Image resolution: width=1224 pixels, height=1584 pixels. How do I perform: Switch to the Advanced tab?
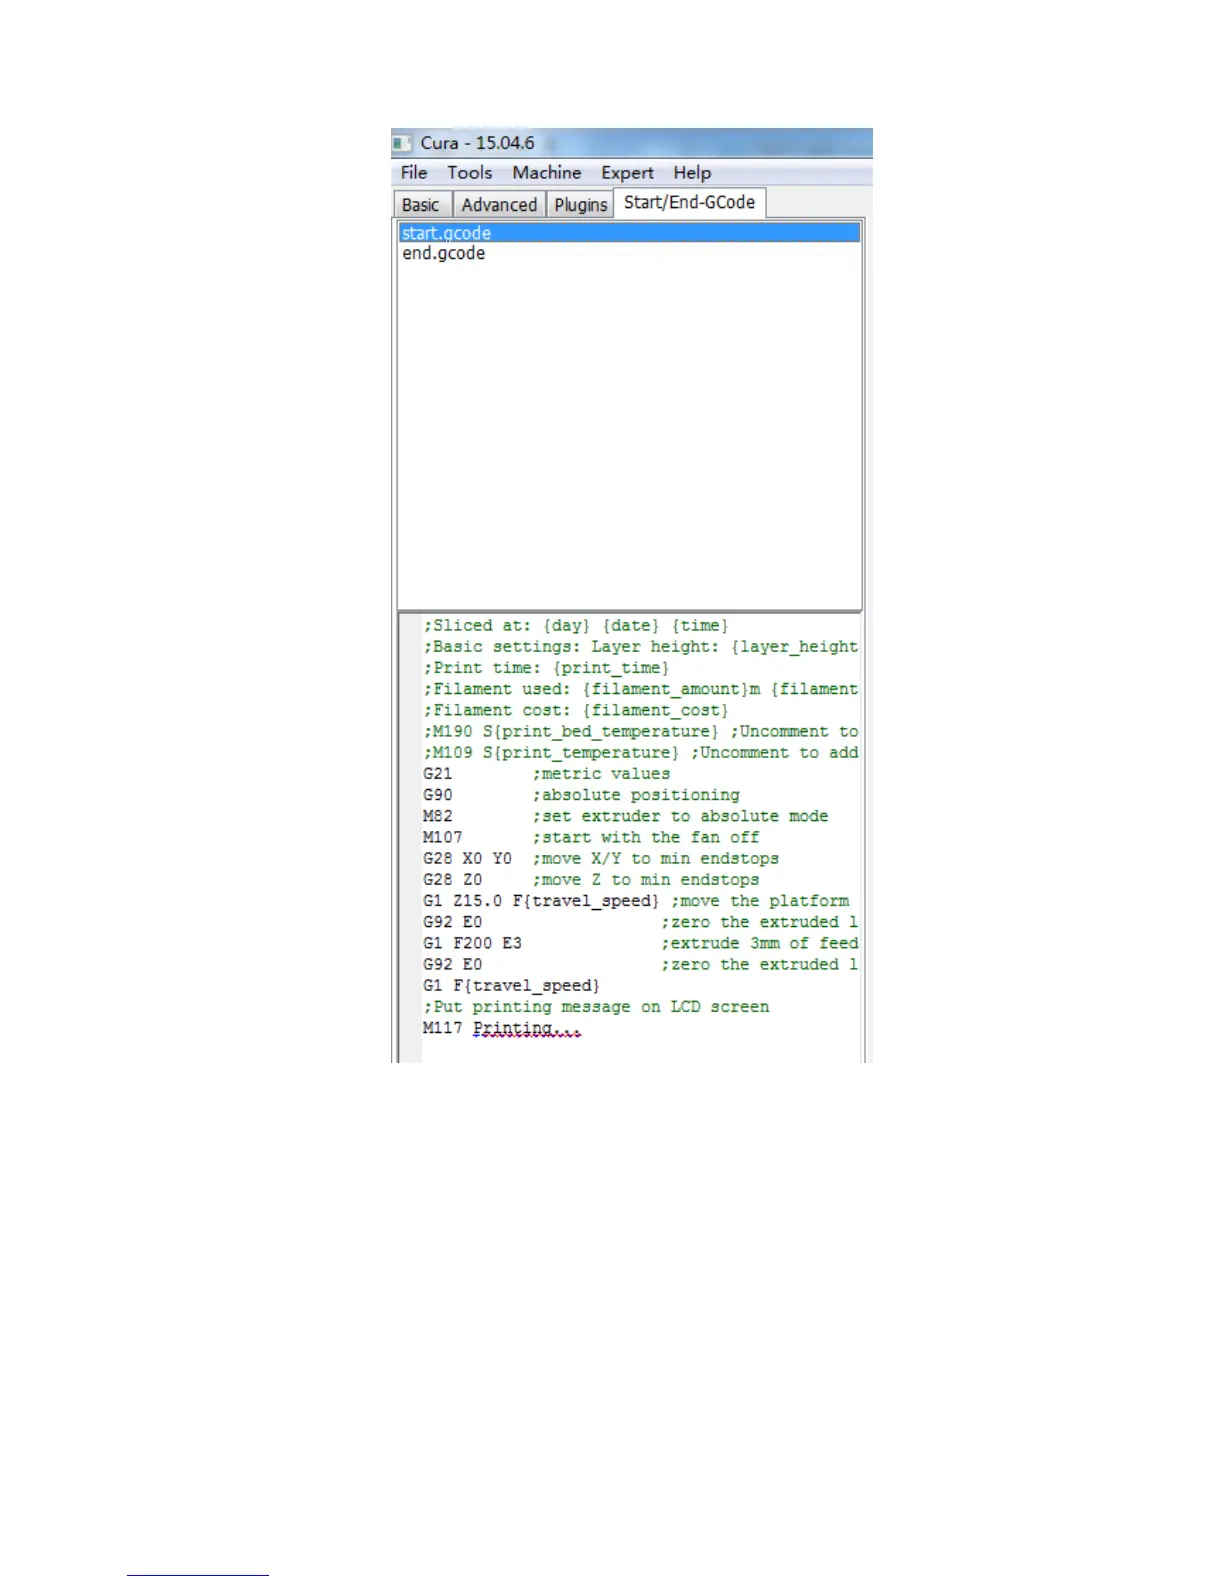(x=499, y=204)
